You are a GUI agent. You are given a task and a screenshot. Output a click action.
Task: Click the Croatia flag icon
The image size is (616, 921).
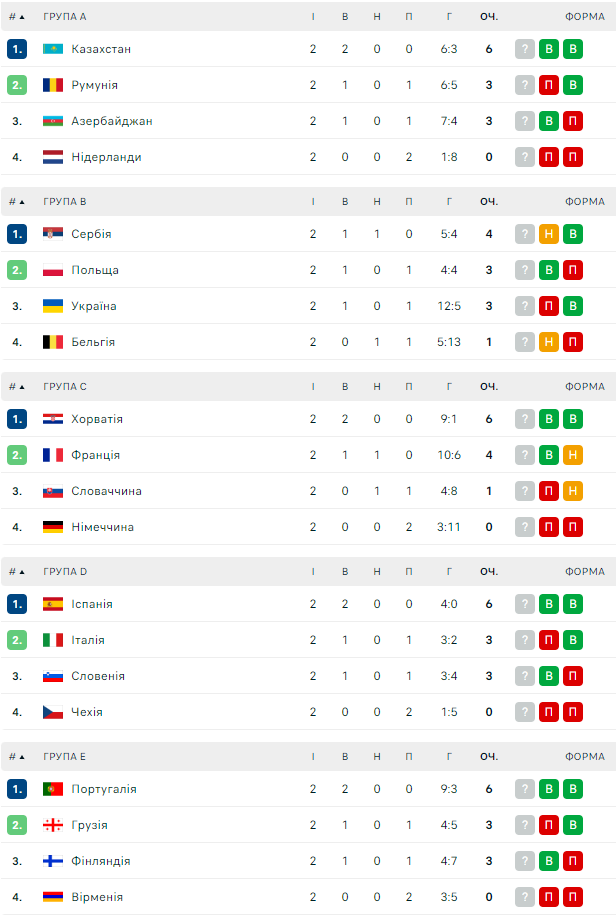tap(53, 419)
